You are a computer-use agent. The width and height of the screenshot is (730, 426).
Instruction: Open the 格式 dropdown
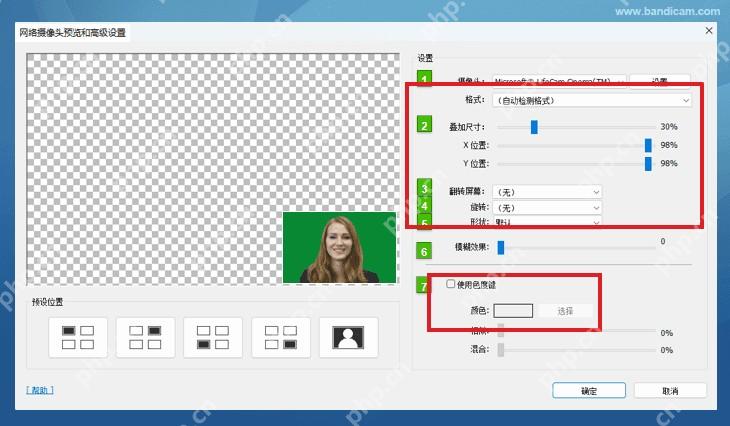(x=592, y=100)
